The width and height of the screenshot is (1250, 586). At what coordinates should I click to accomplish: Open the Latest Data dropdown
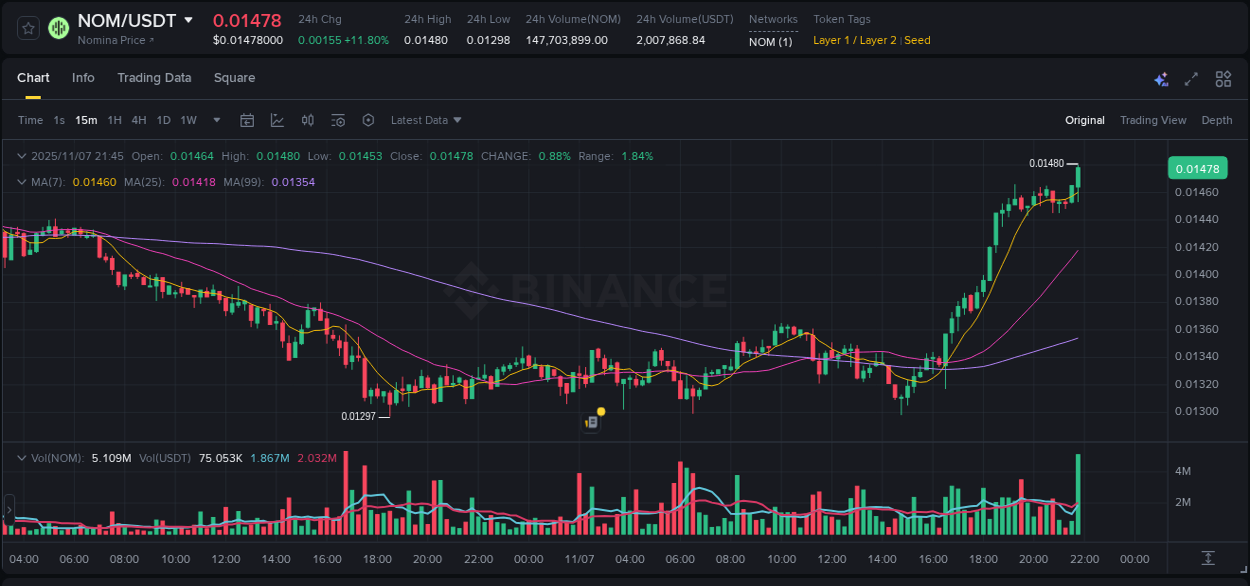[426, 120]
